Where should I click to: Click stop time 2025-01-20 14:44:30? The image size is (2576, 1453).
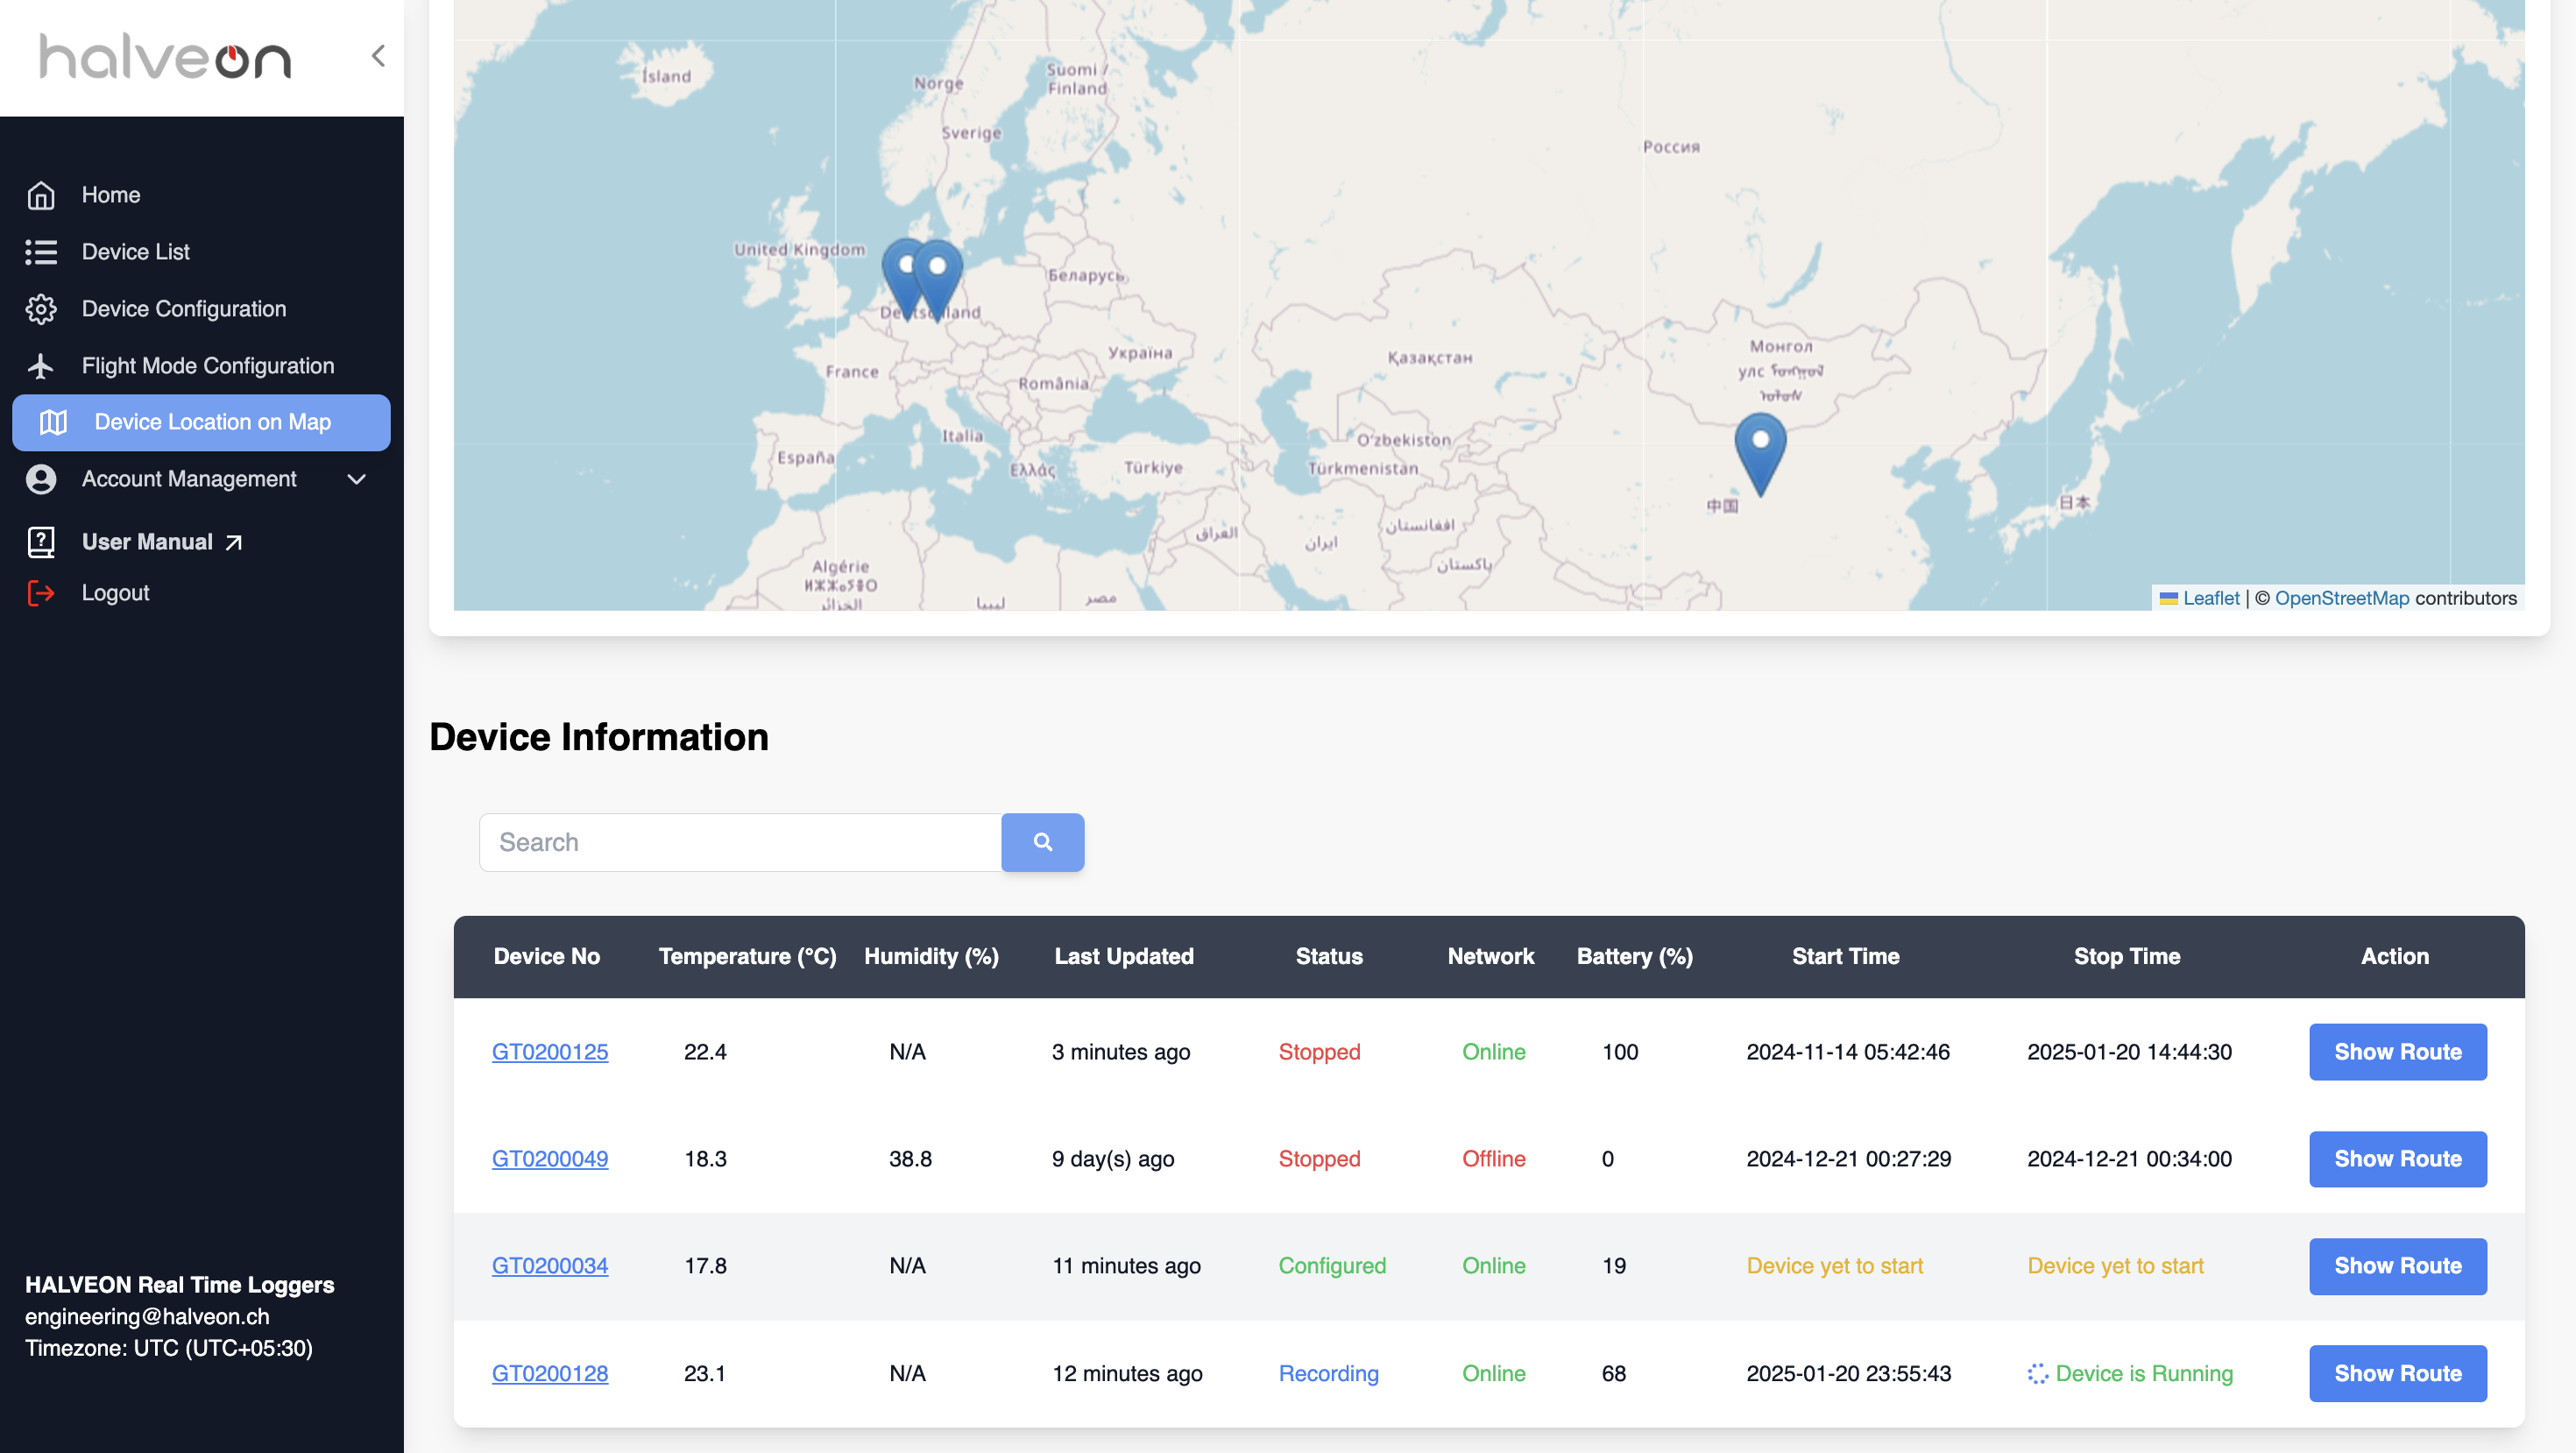[2128, 1052]
